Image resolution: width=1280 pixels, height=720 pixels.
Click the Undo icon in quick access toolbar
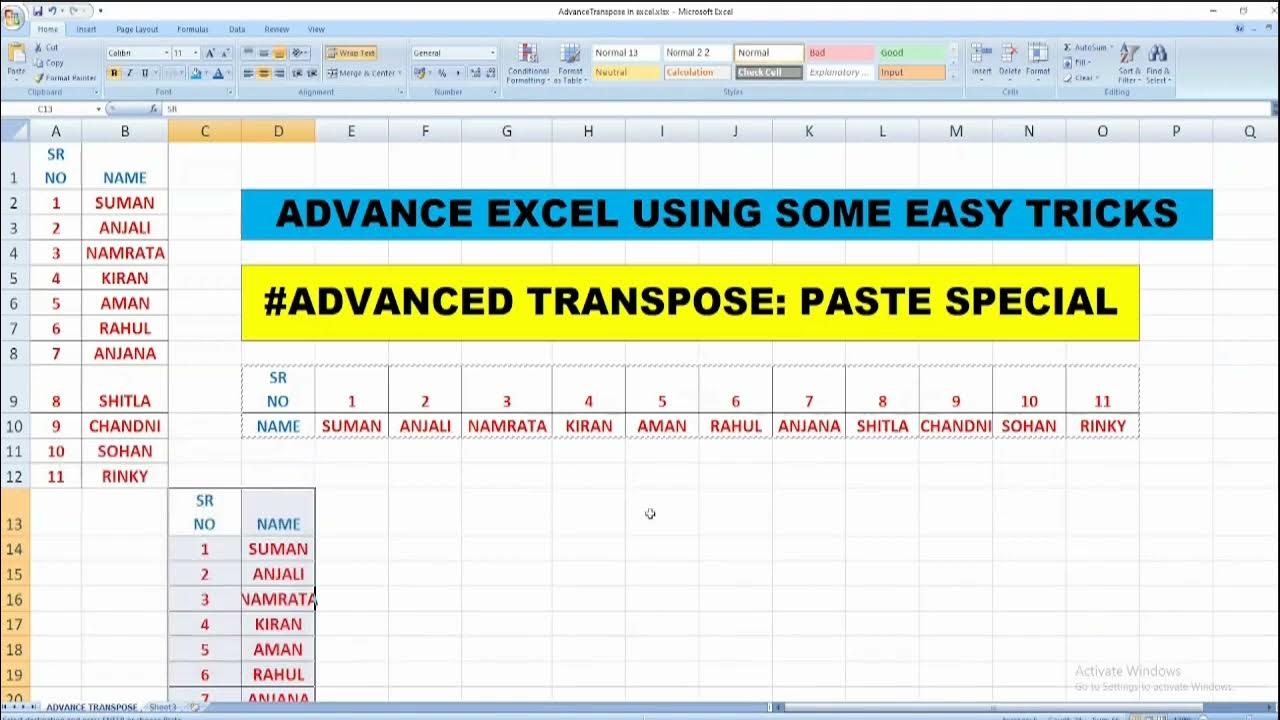point(54,10)
